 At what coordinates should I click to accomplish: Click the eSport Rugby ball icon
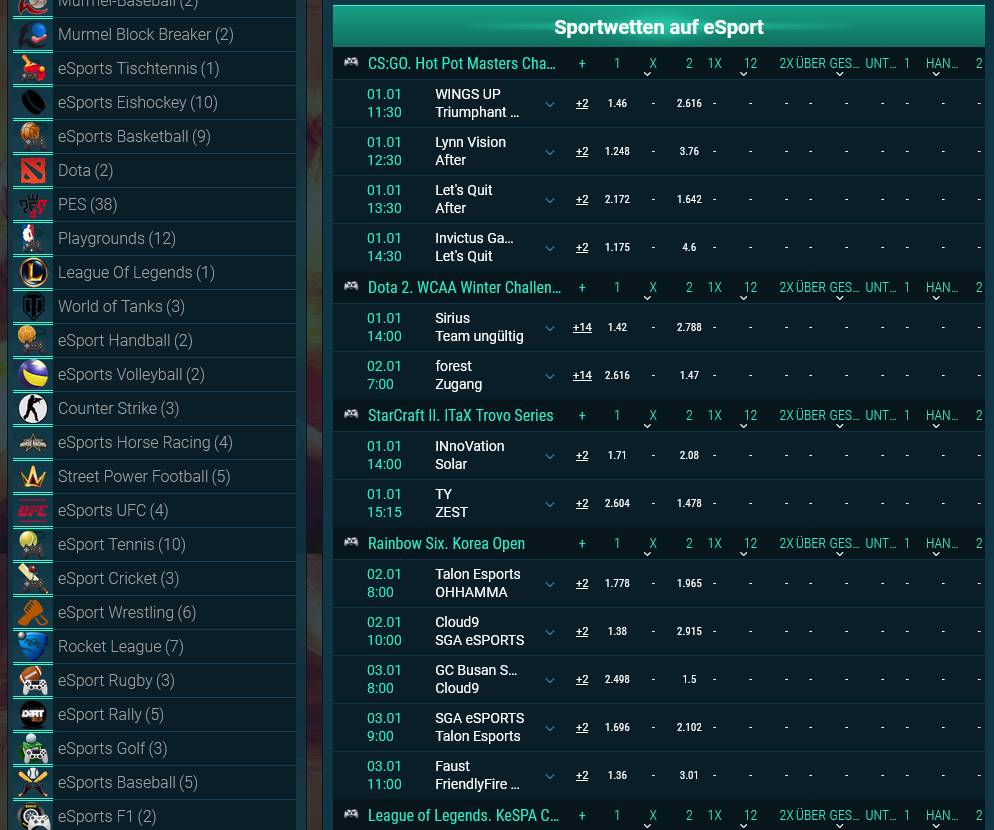pyautogui.click(x=33, y=680)
